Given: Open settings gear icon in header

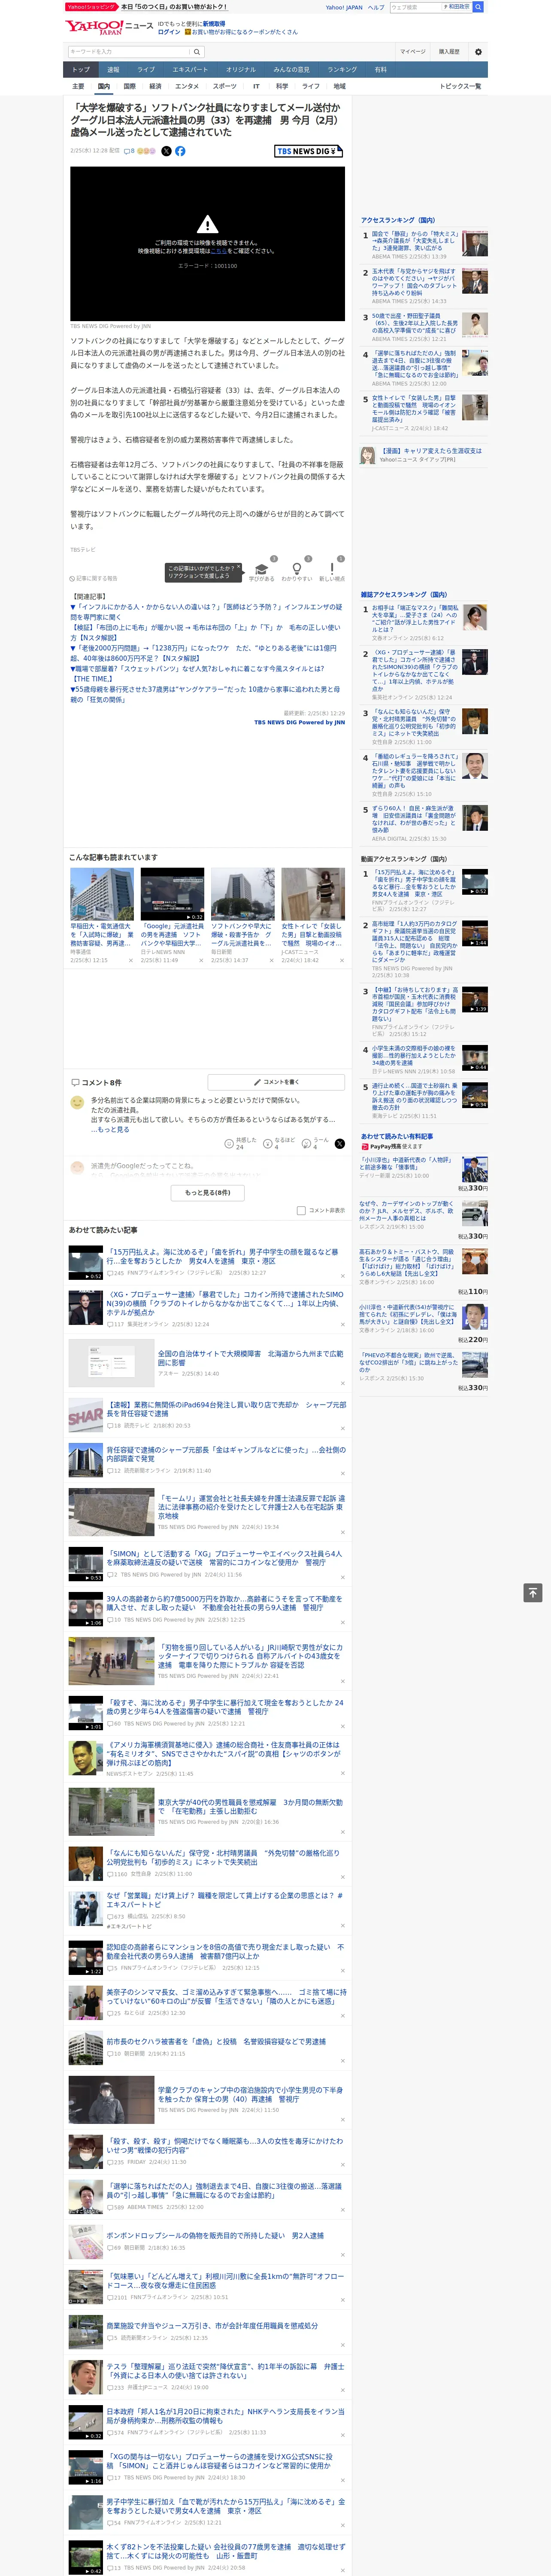Looking at the screenshot, I should [x=478, y=52].
